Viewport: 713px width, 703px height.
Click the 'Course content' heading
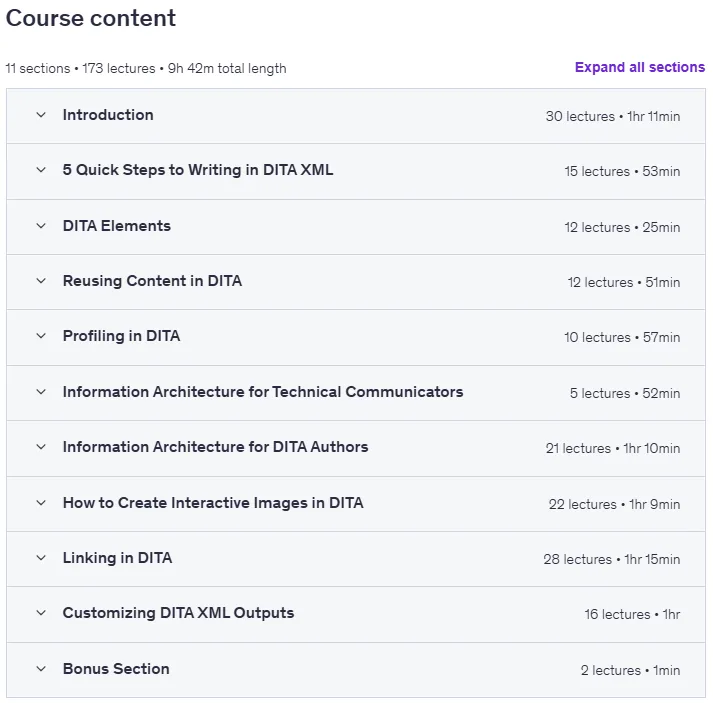point(91,18)
